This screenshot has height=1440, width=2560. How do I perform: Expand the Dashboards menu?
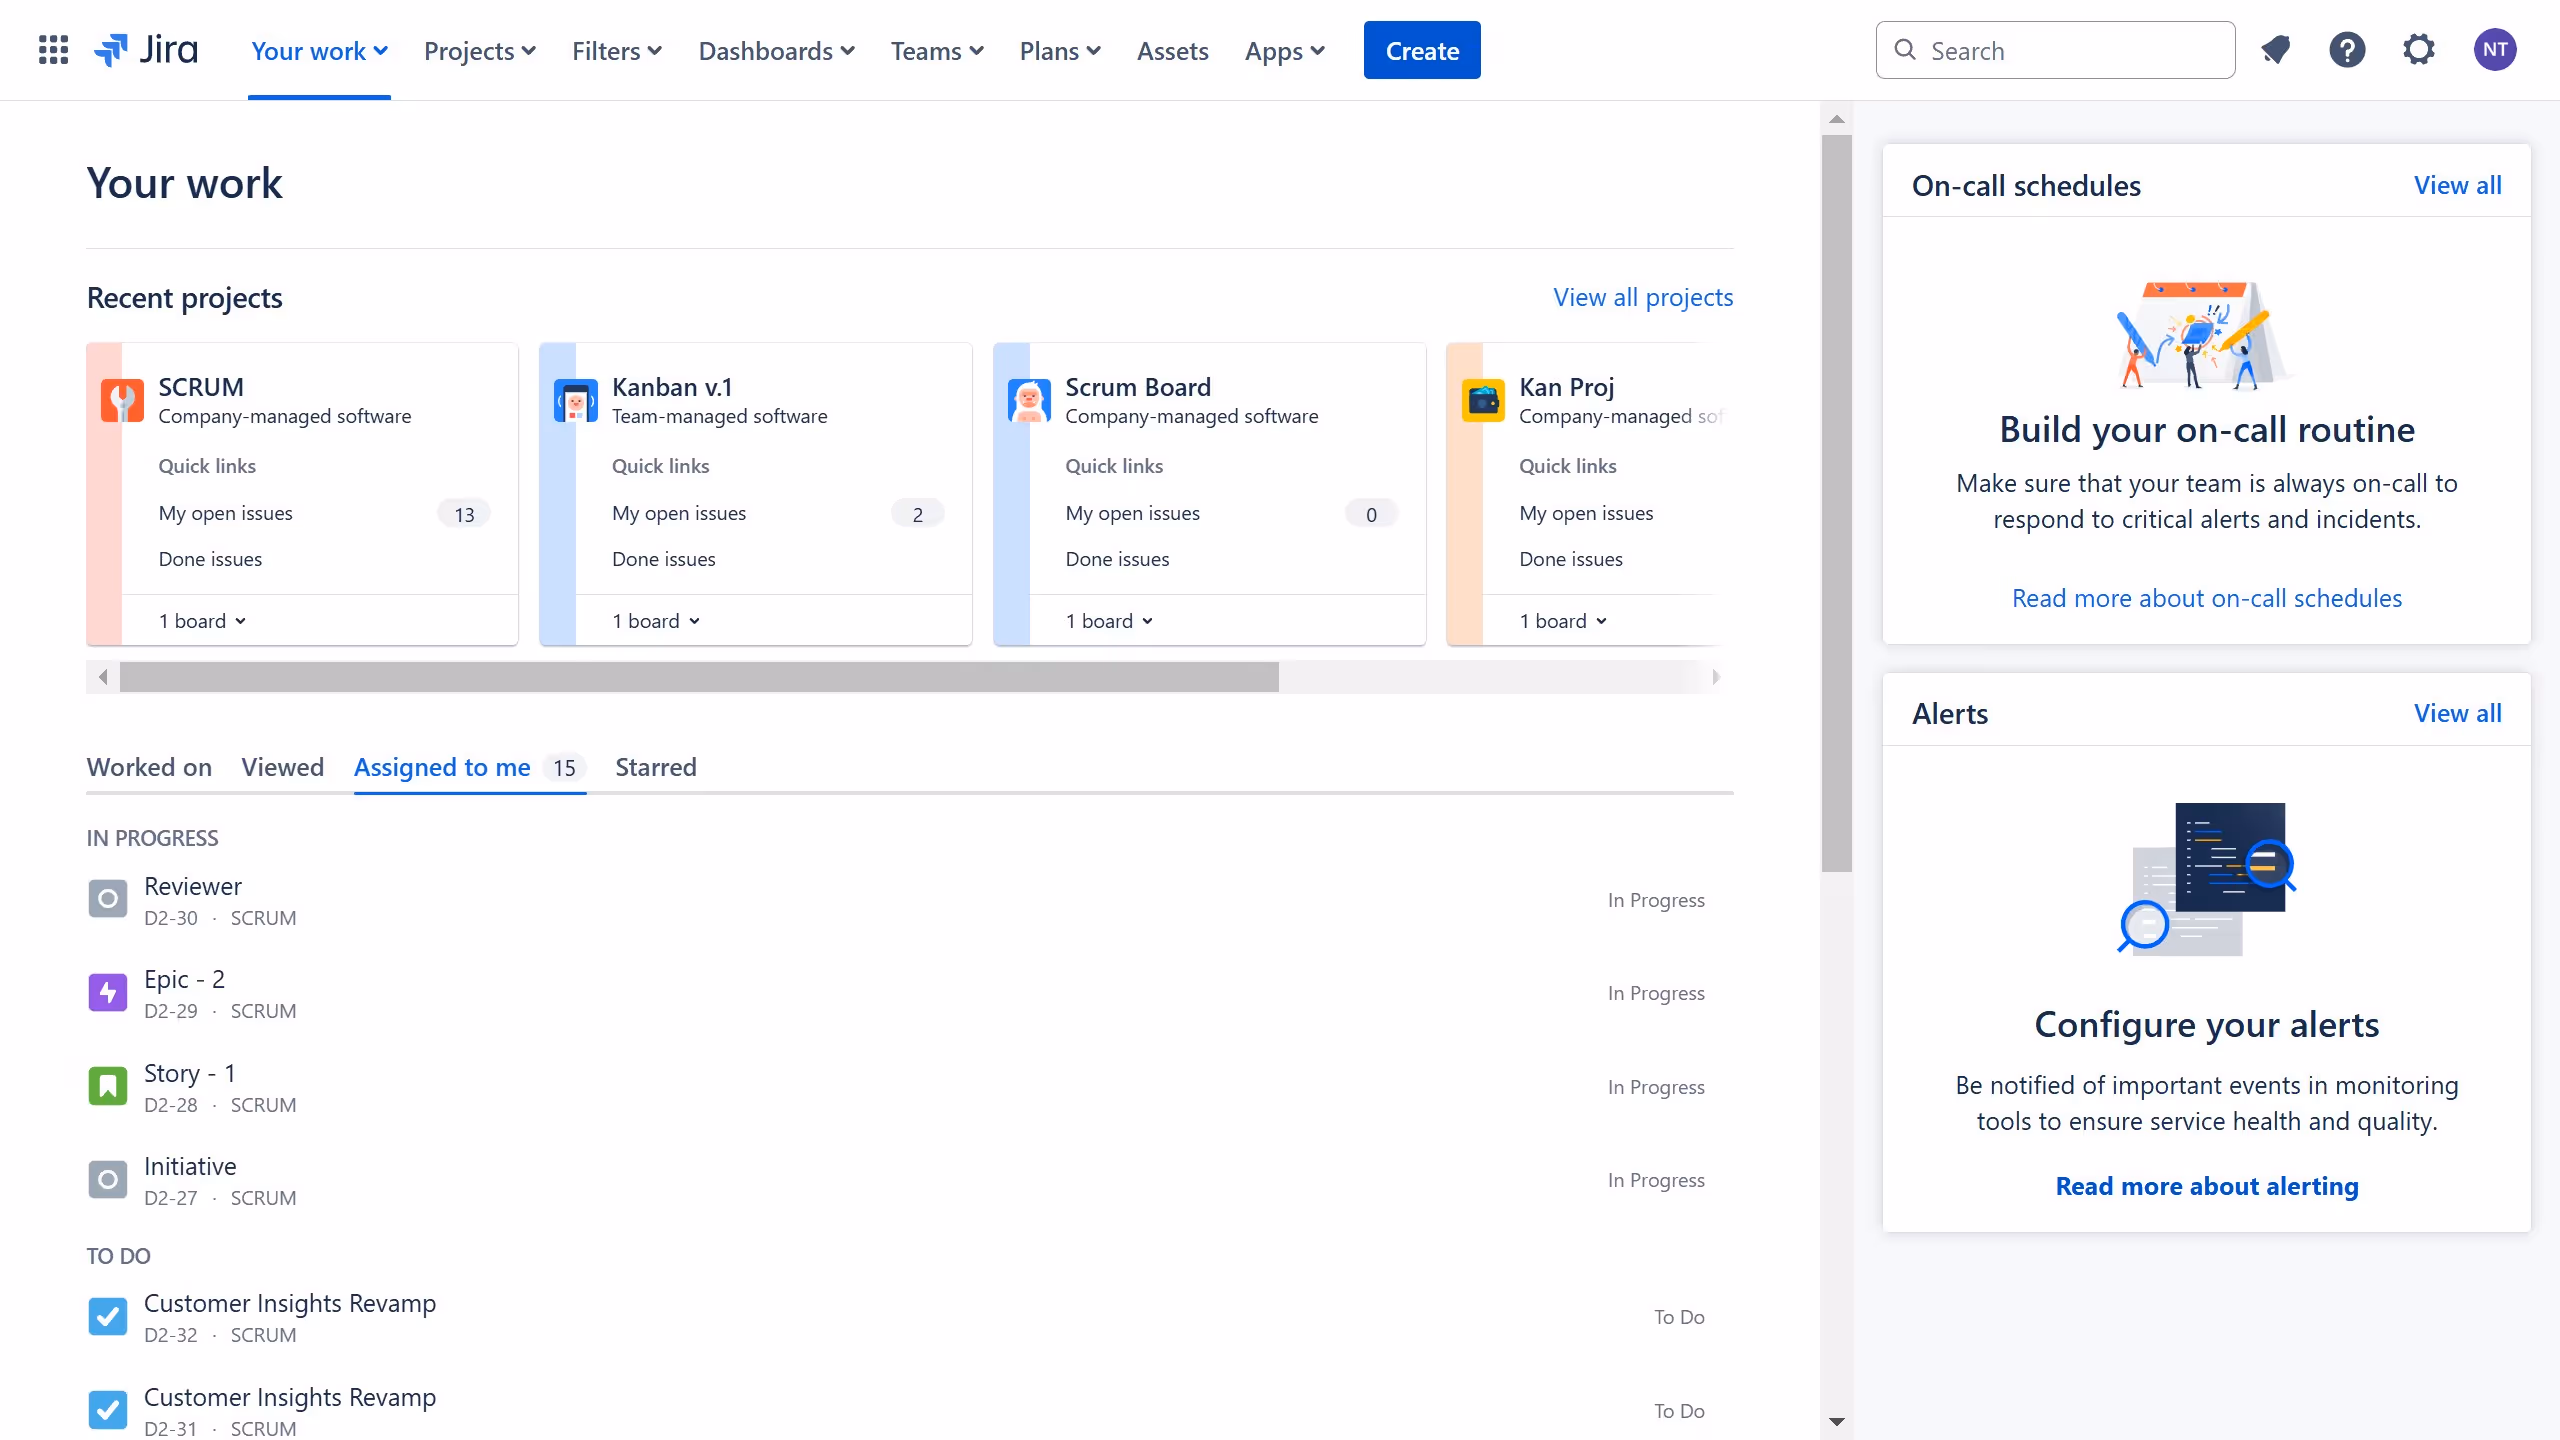click(x=777, y=50)
